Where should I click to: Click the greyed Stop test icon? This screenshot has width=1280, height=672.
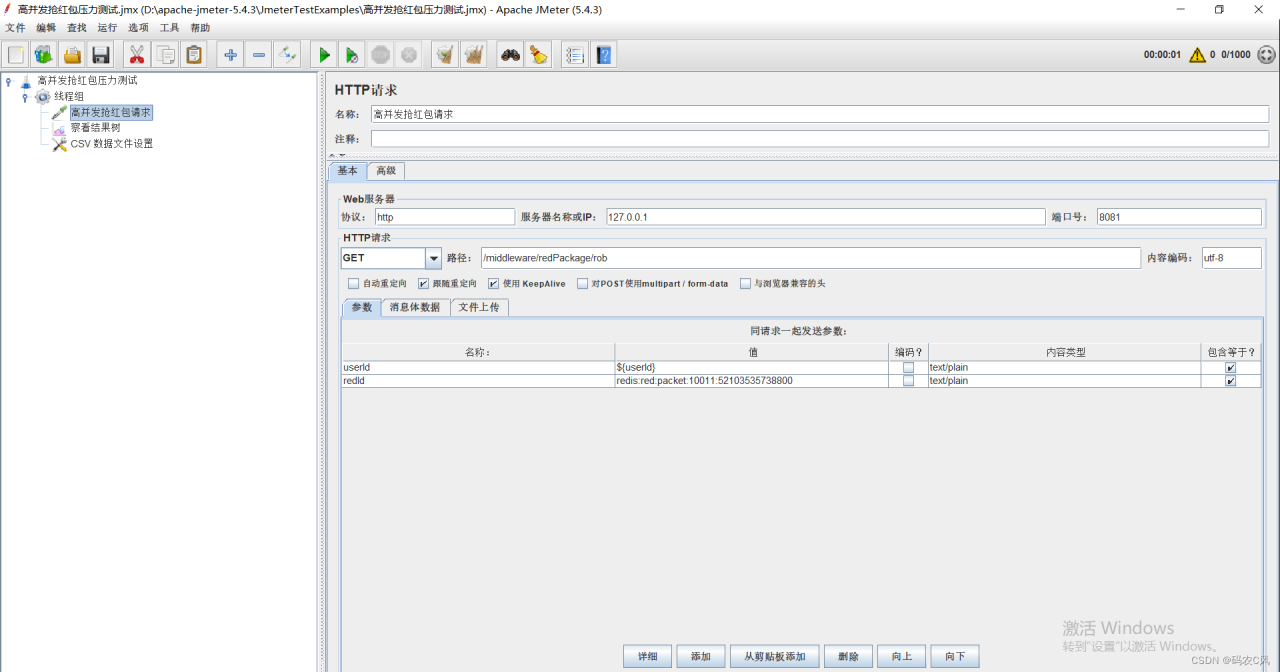(380, 55)
